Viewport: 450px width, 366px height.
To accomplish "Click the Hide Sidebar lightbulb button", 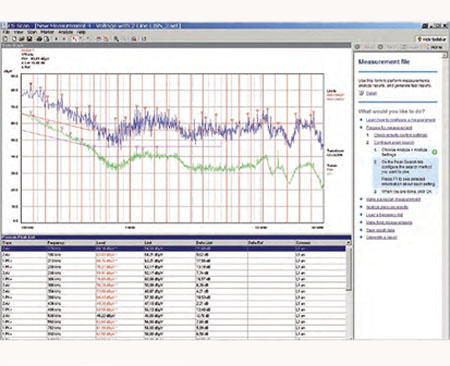I will click(x=432, y=39).
